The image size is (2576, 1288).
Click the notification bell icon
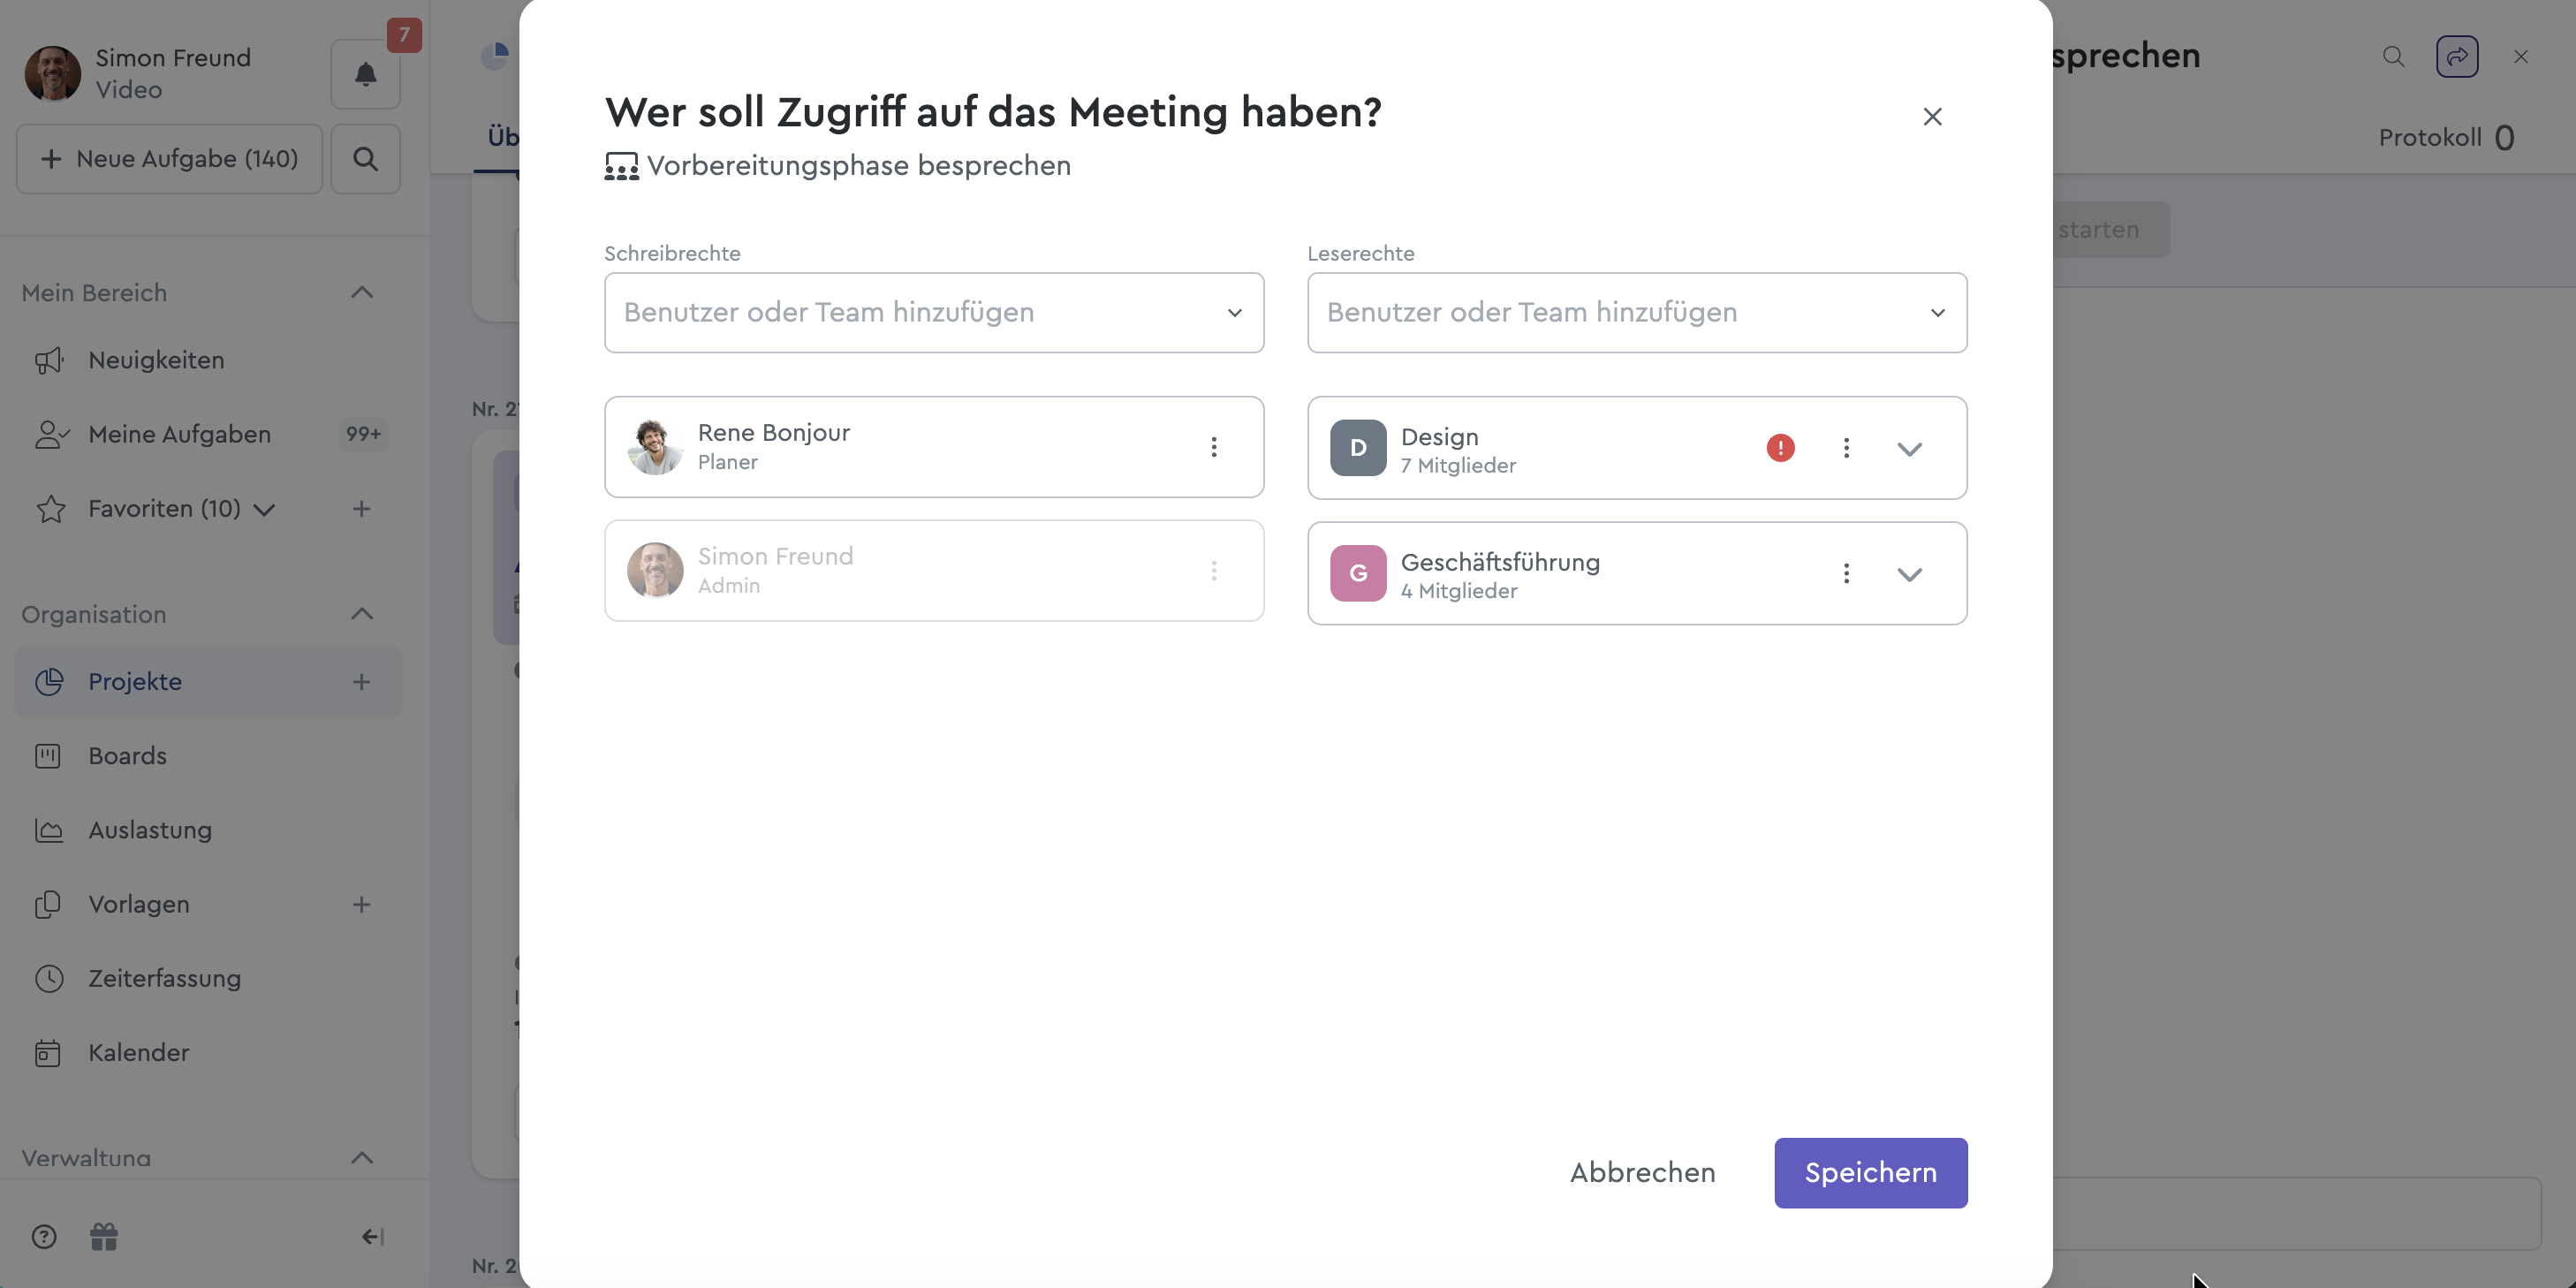(x=365, y=74)
